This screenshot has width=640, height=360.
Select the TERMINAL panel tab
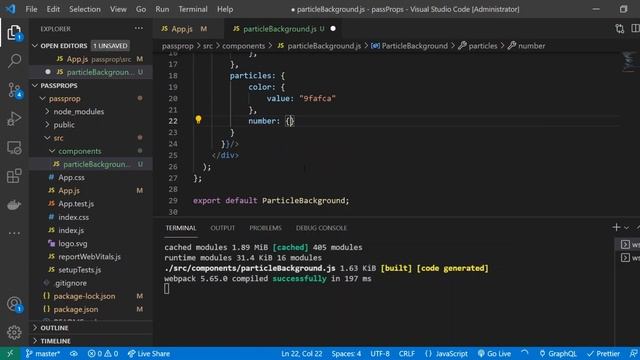pos(181,228)
